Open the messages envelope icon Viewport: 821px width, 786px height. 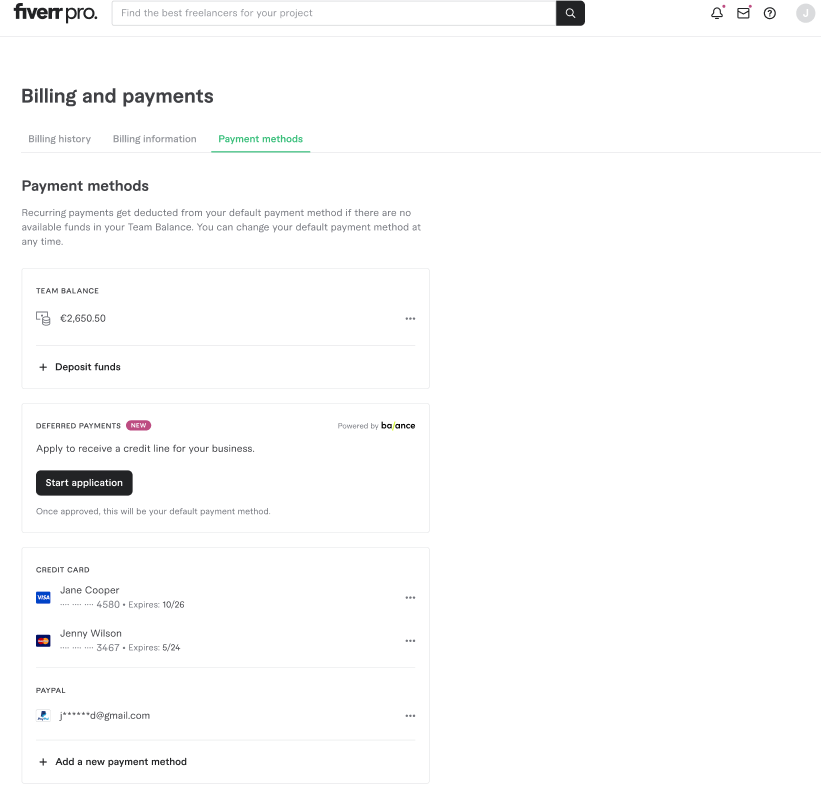tap(743, 13)
